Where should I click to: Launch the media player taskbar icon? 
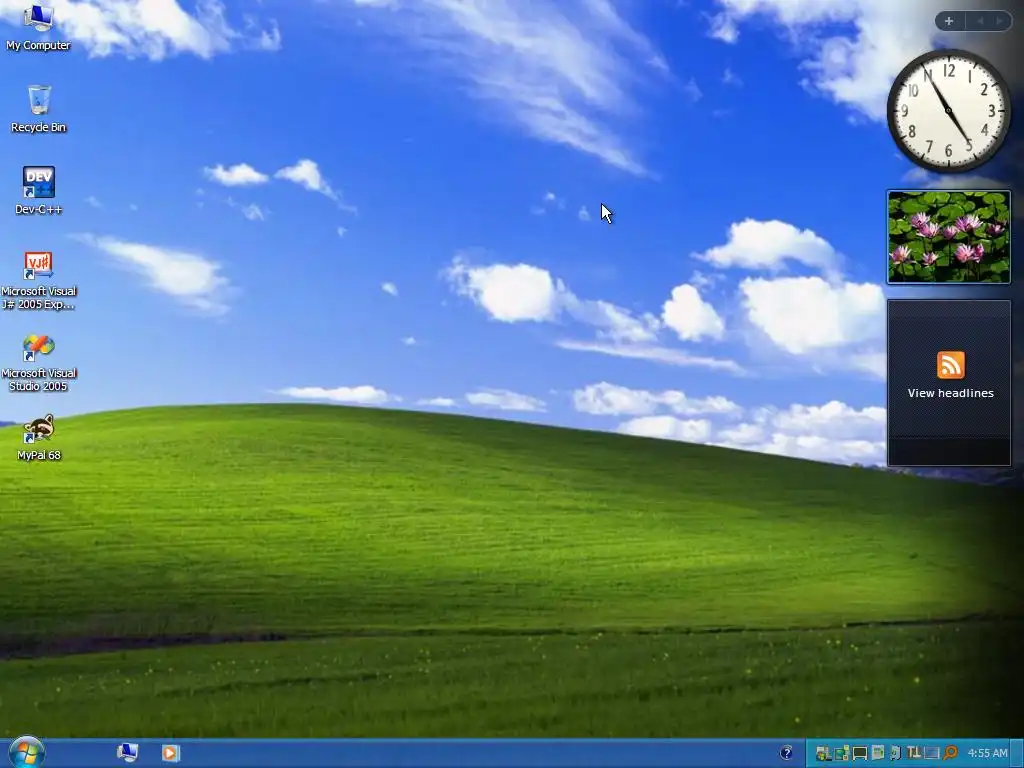tap(170, 753)
